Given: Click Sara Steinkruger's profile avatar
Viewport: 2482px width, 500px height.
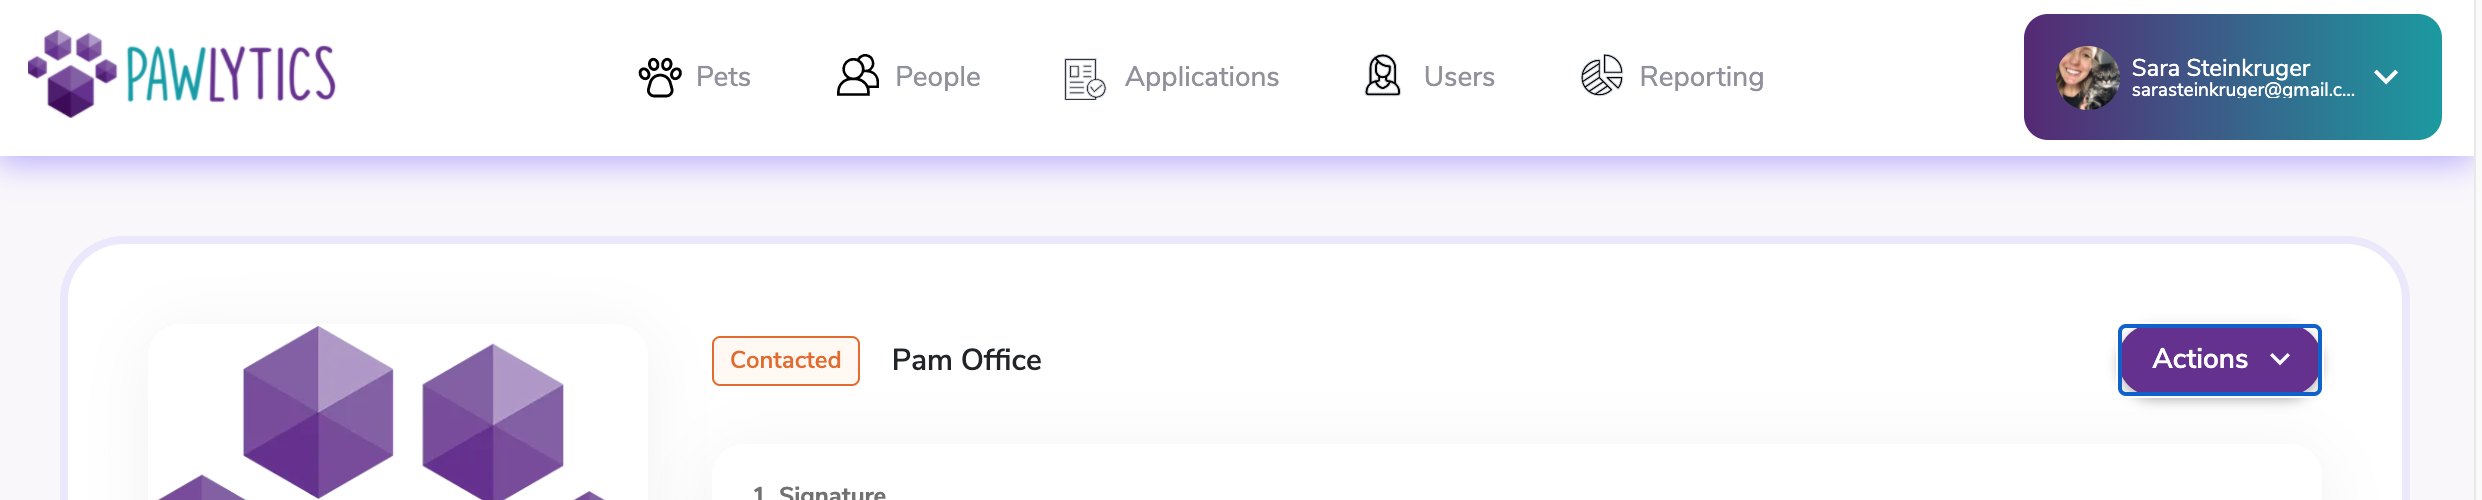Looking at the screenshot, I should click(x=2087, y=78).
